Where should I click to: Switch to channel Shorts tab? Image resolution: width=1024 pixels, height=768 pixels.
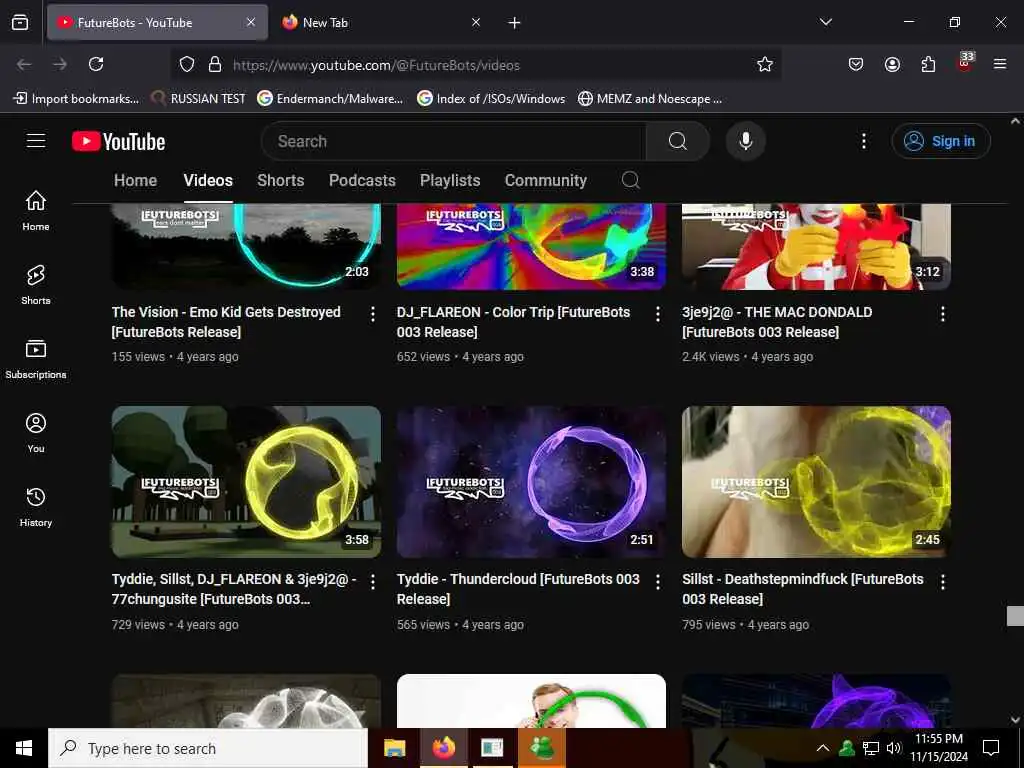pos(281,180)
